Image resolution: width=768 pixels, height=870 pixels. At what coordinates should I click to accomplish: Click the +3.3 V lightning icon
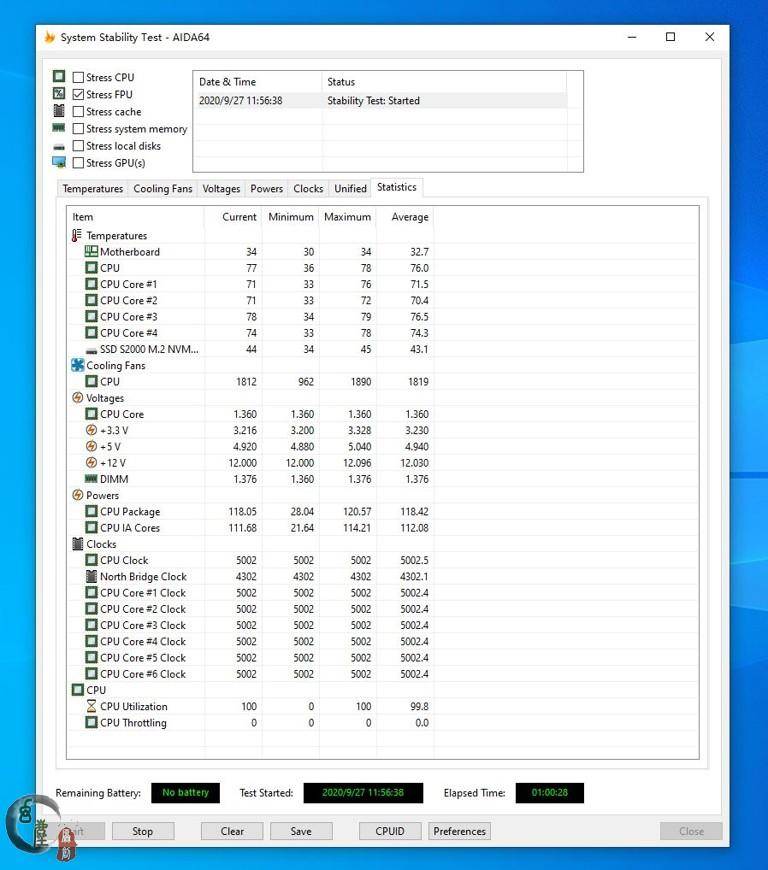tap(92, 430)
